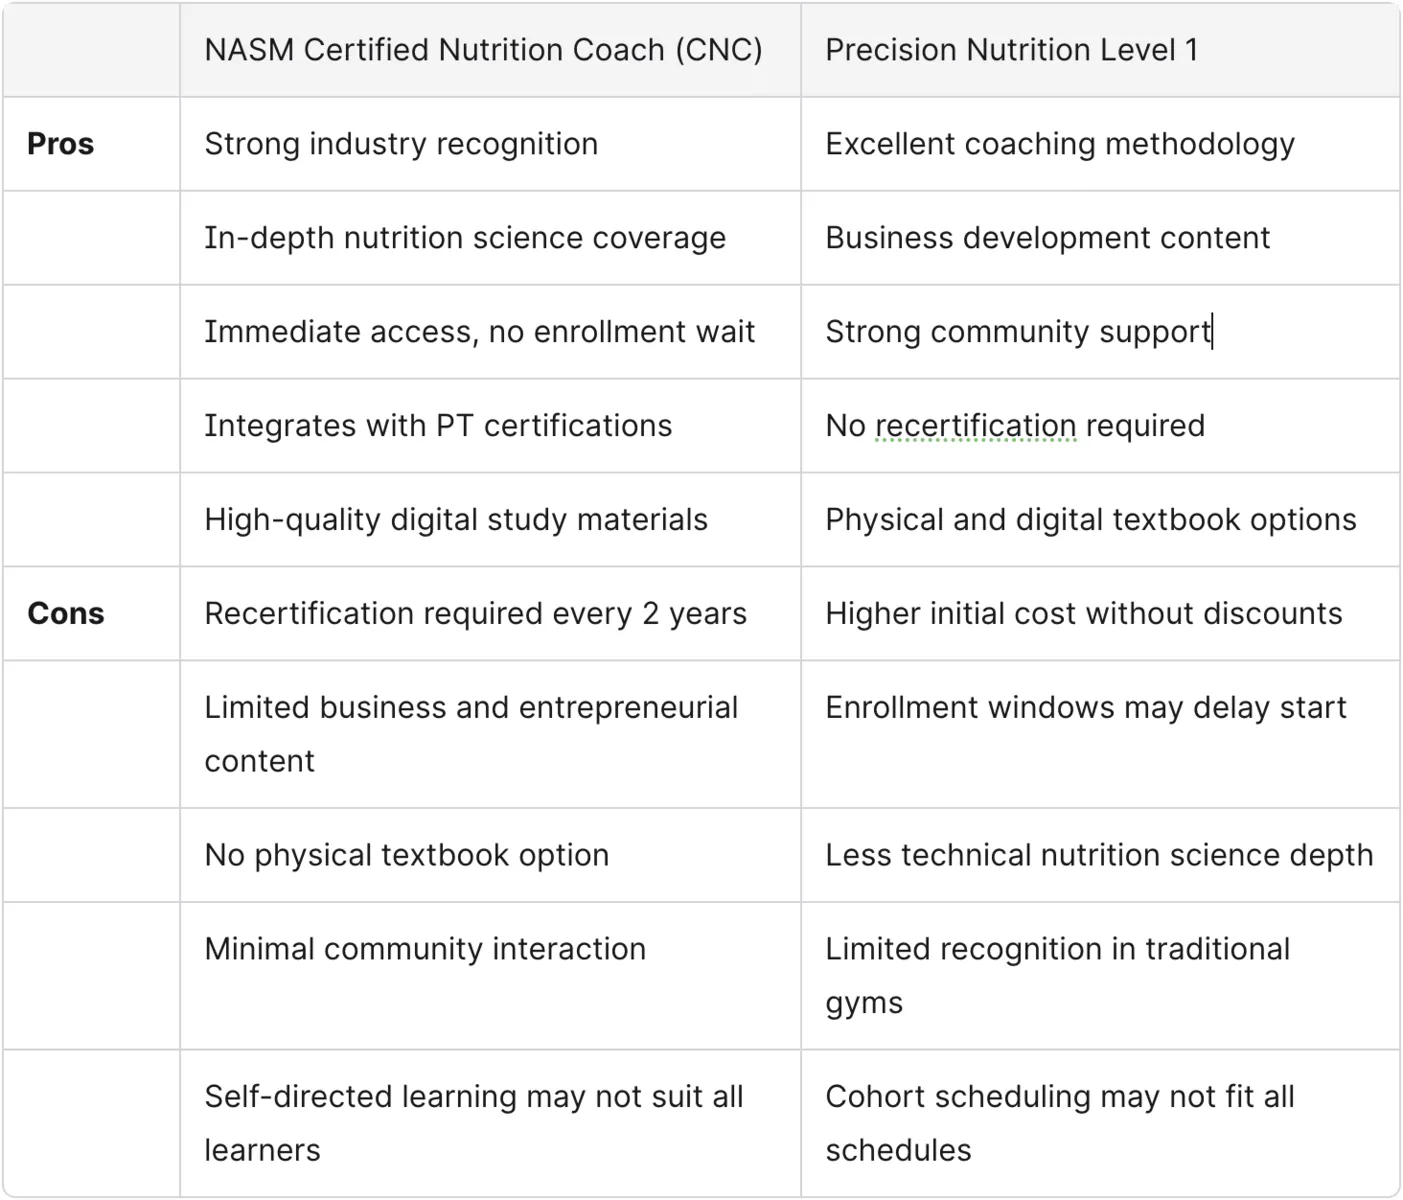Screen dimensions: 1403x1200
Task: Click 'Physical and digital textbook options' cell
Action: coord(1090,520)
